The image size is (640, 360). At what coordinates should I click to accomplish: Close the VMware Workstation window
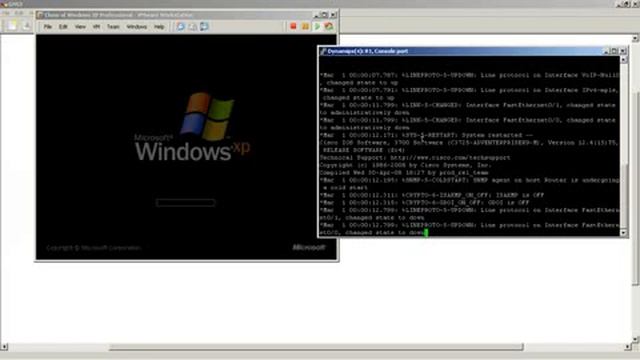(333, 15)
